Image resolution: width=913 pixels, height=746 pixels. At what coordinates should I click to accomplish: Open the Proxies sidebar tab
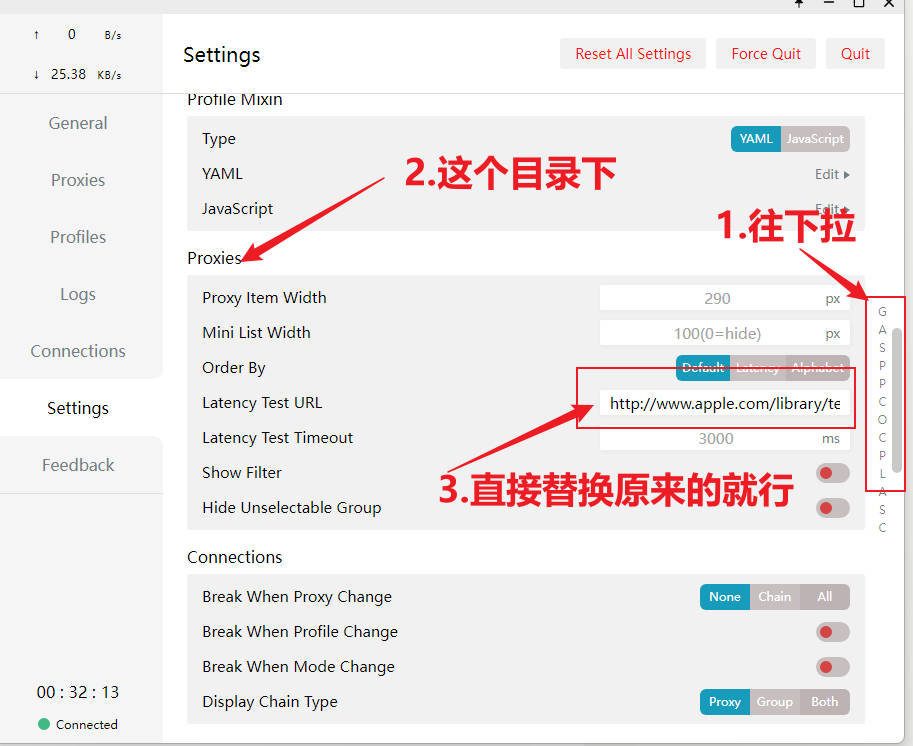78,180
